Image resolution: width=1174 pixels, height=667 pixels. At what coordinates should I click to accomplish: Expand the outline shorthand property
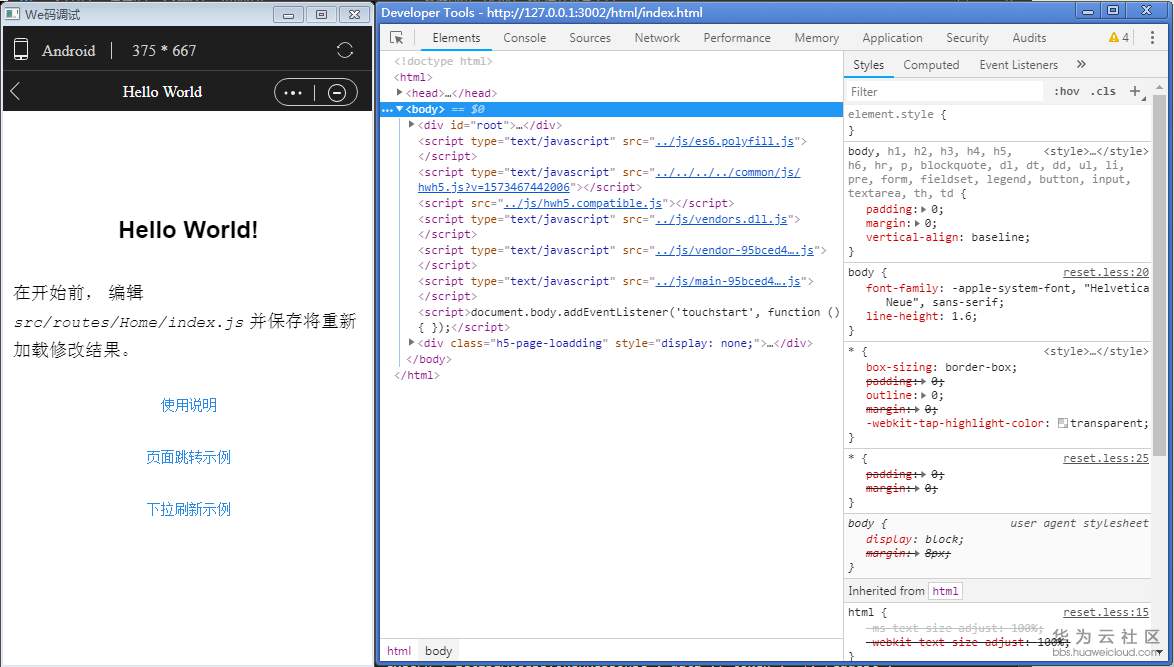click(x=924, y=395)
